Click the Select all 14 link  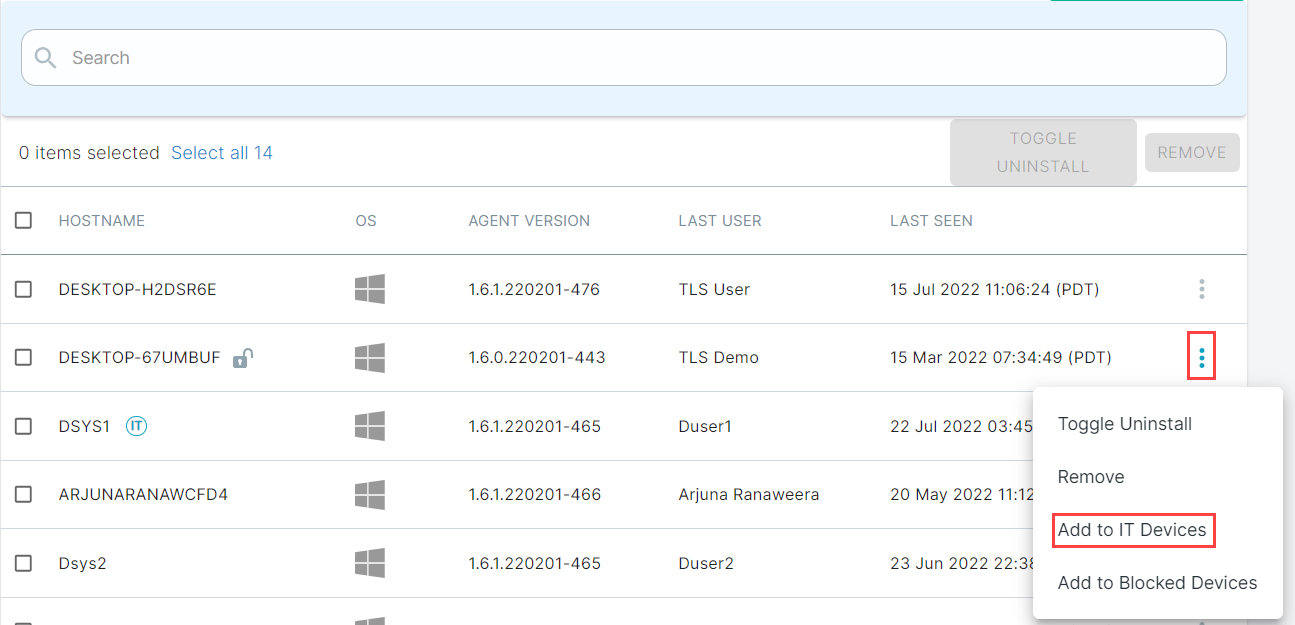pos(221,152)
